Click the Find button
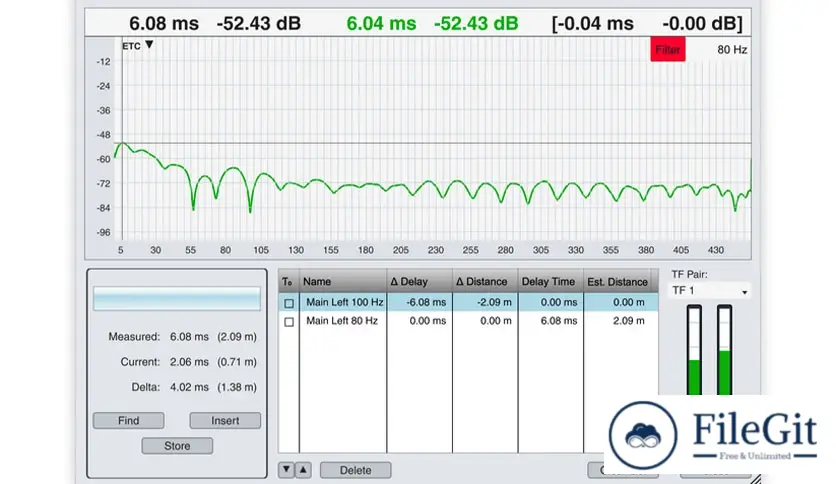Viewport: 836px width, 484px height. click(x=128, y=421)
